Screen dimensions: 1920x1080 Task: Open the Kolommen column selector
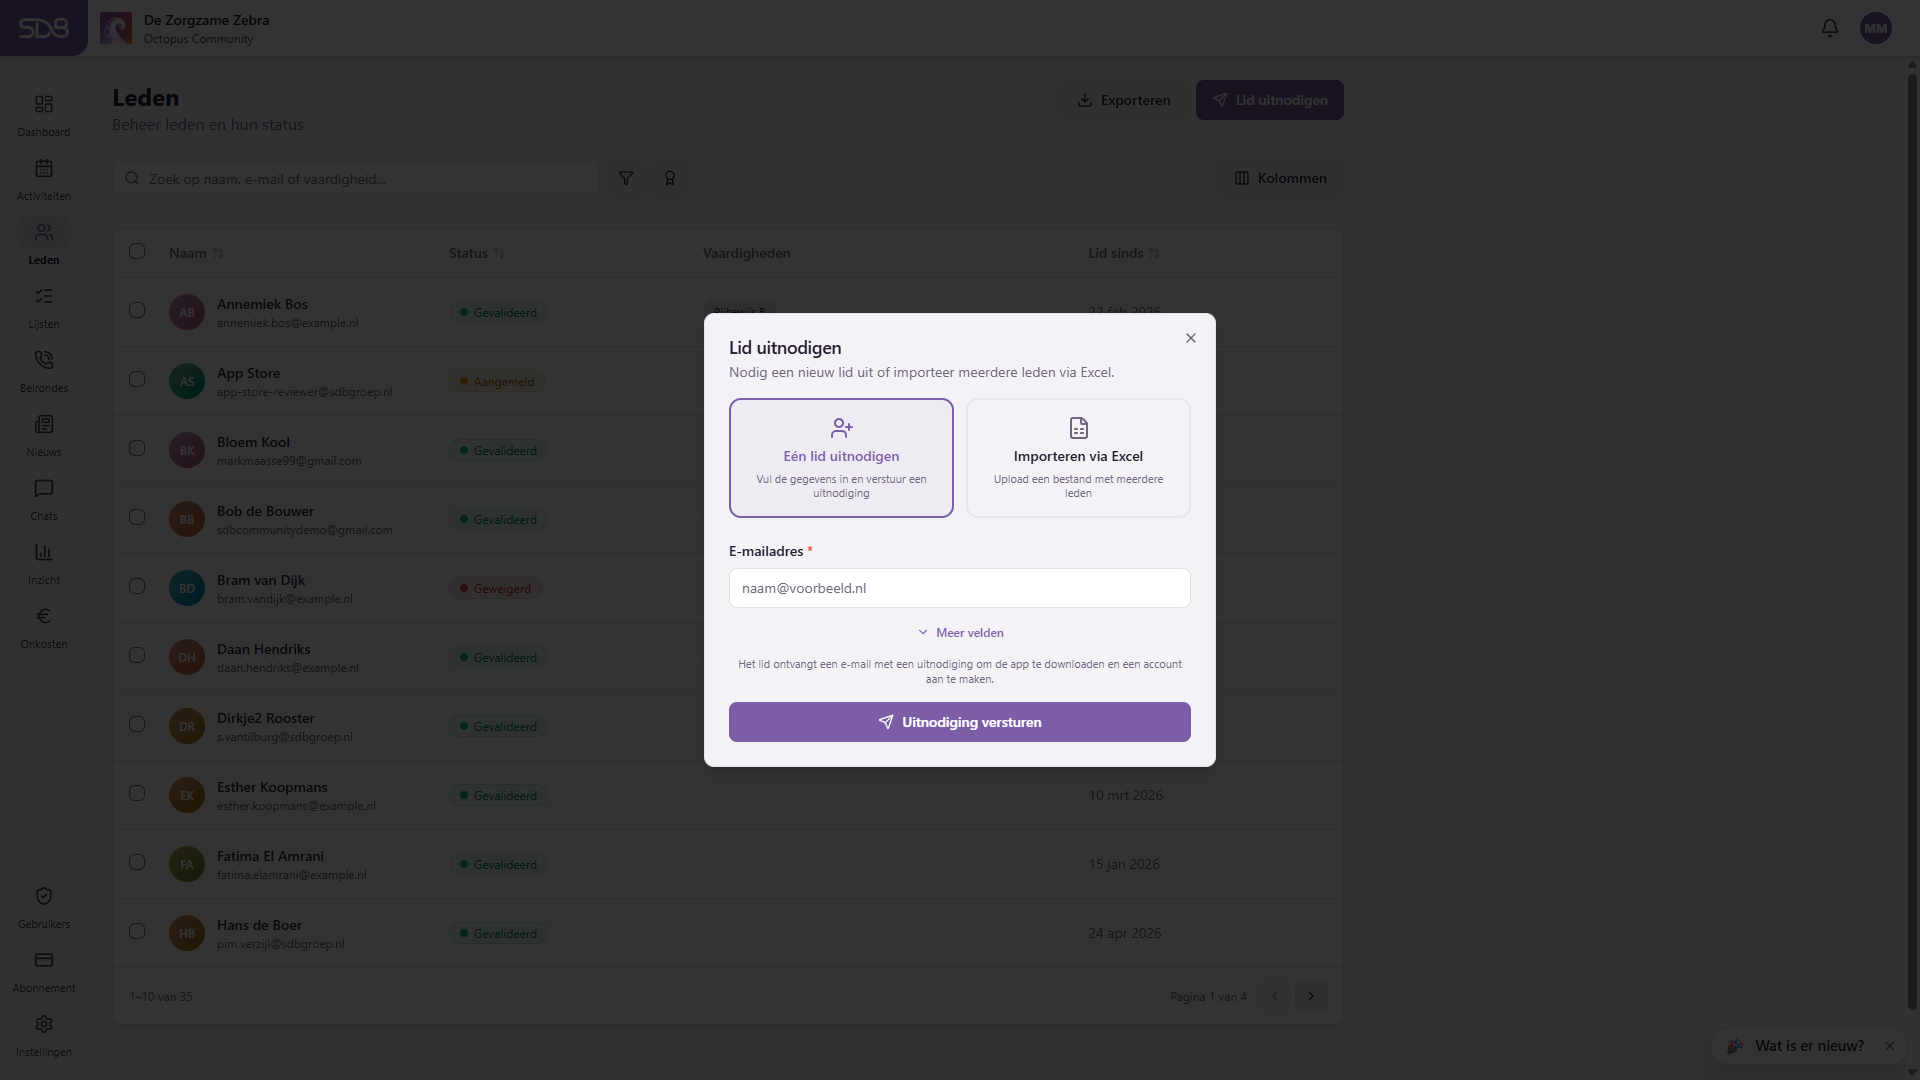[x=1281, y=178]
